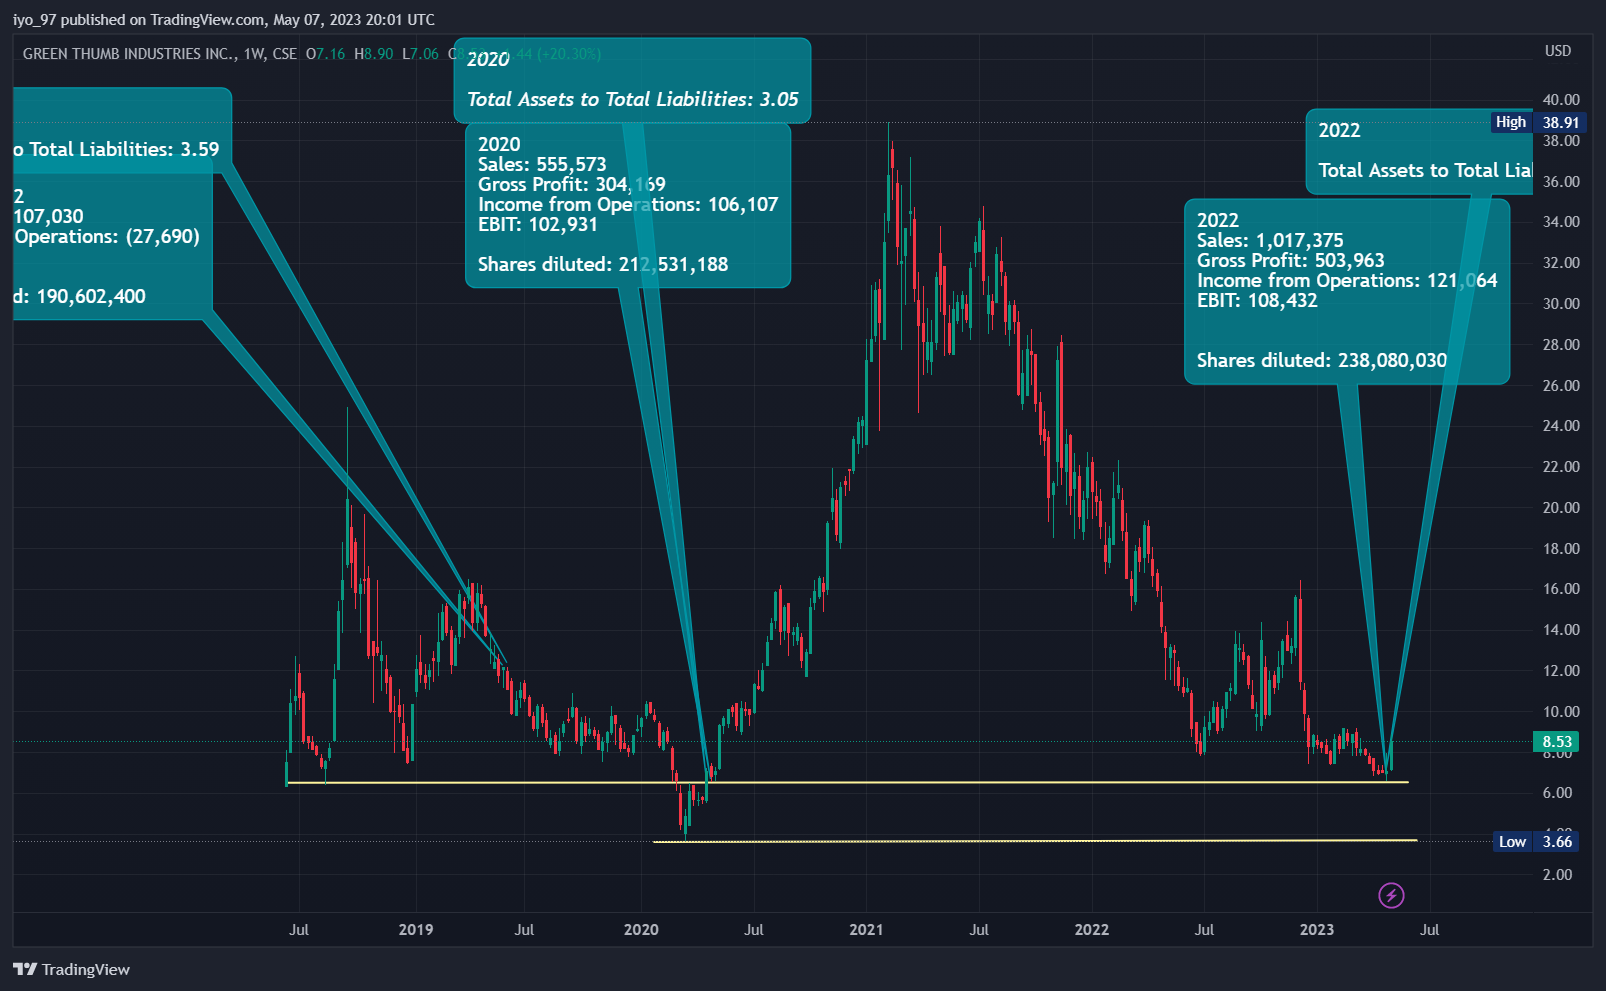1606x991 pixels.
Task: Click the current price label 8.53
Action: pos(1557,742)
